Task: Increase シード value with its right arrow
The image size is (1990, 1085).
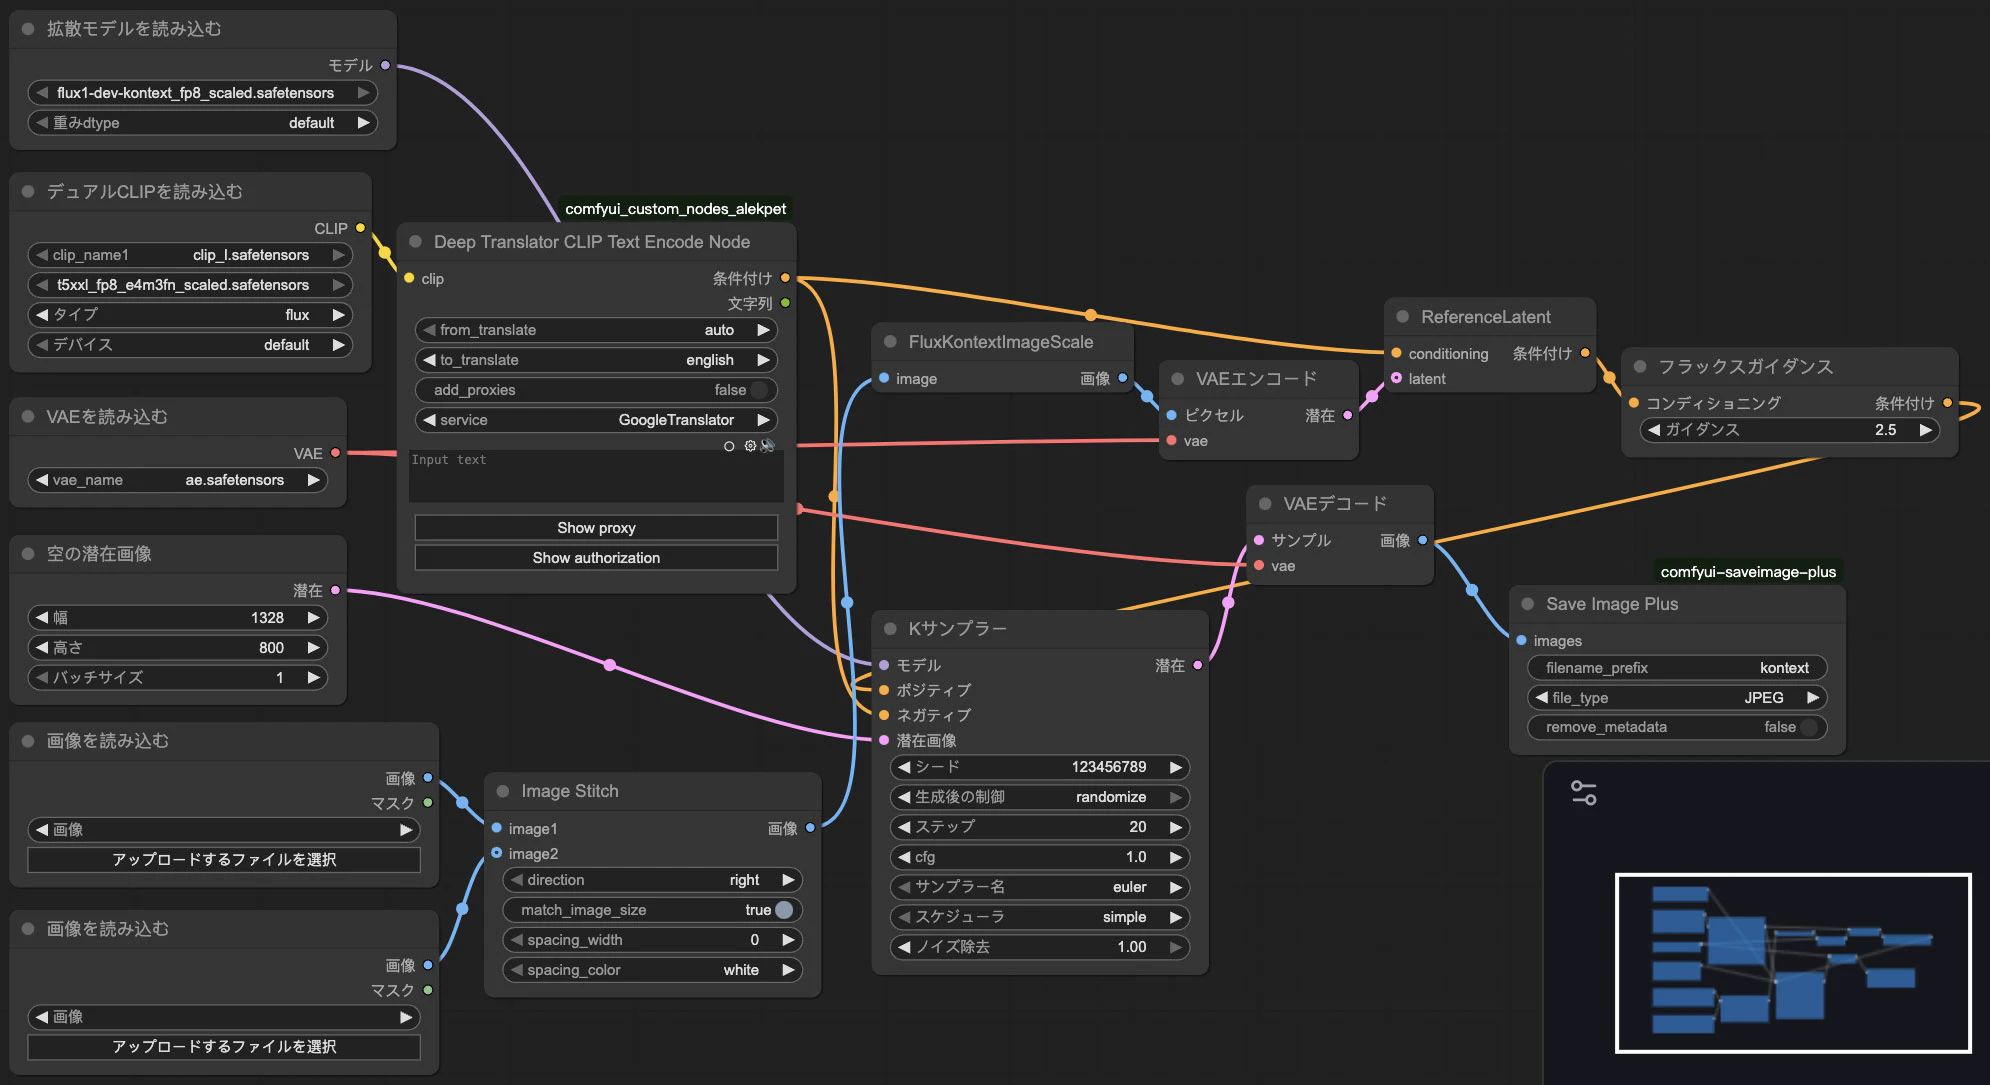Action: coord(1176,767)
